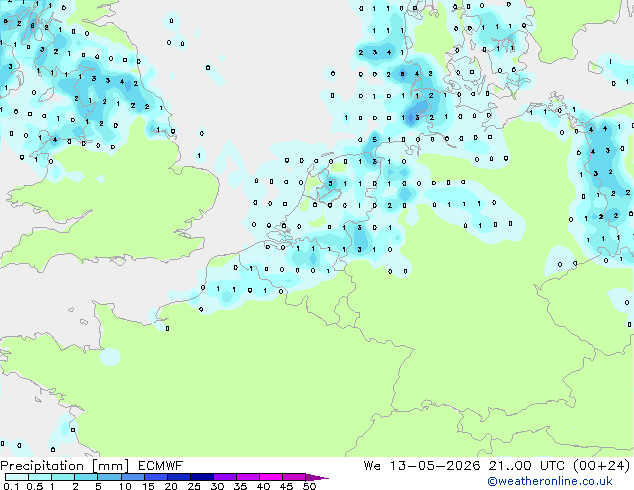Click the weatheronline.co.uk copyright link
634x490 pixels.
tap(550, 481)
